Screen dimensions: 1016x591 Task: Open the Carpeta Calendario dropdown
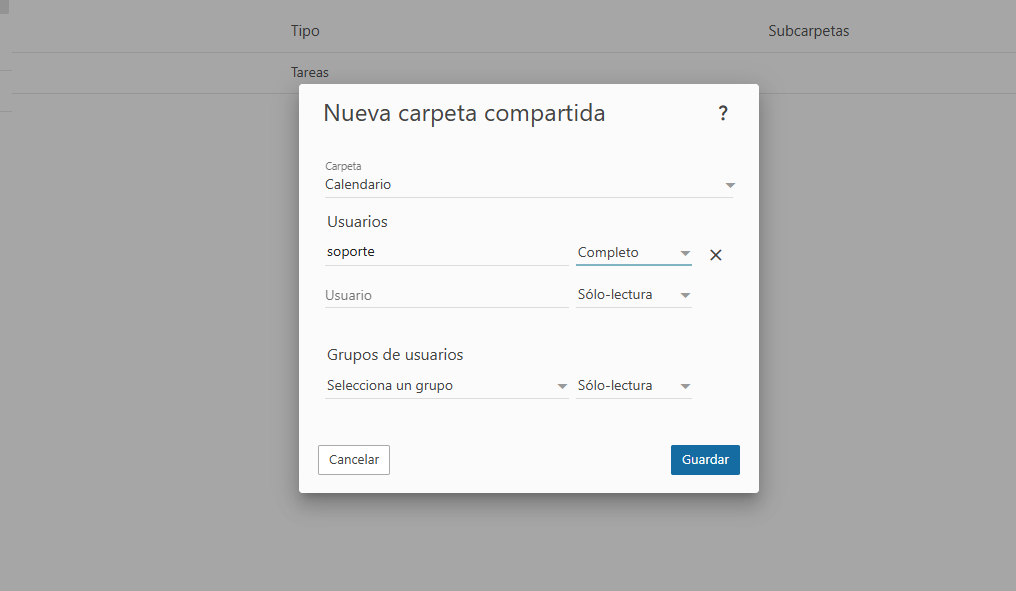pyautogui.click(x=529, y=185)
